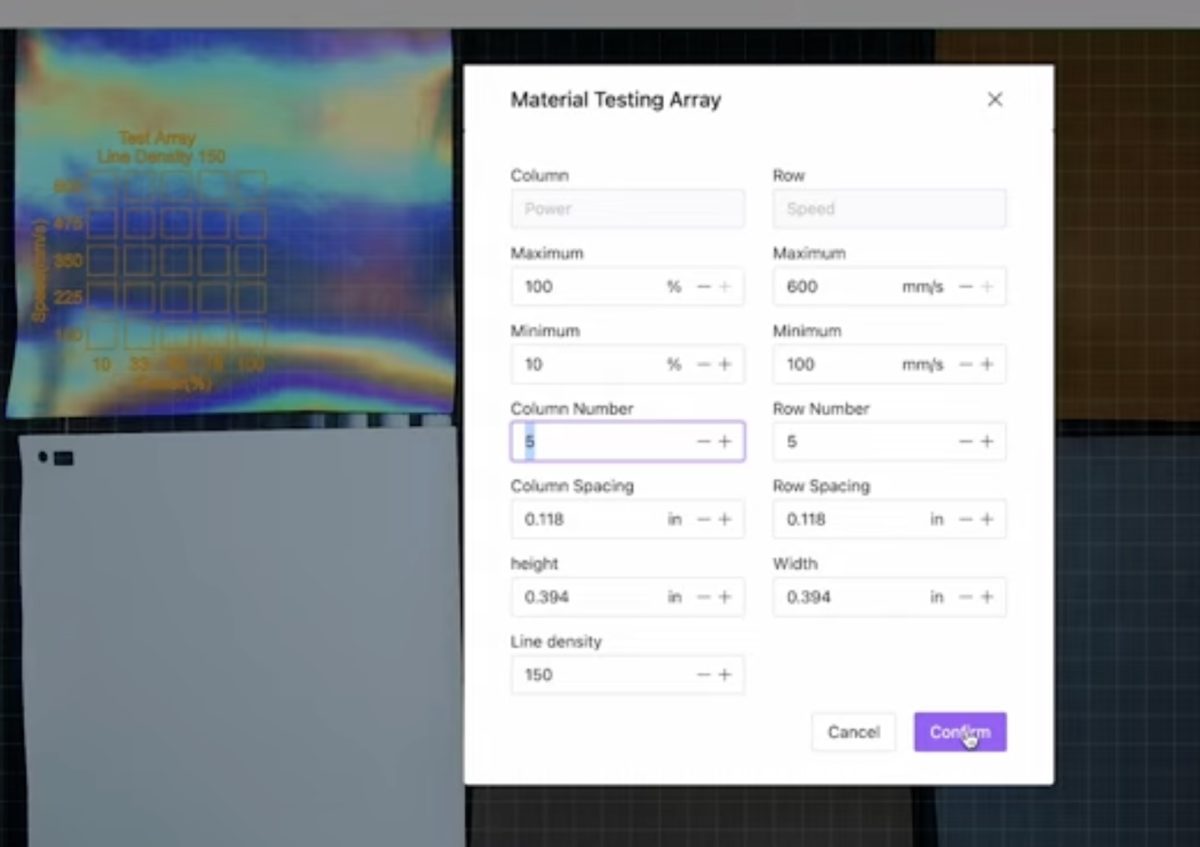
Task: Increase minimum power with plus button
Action: pos(725,364)
